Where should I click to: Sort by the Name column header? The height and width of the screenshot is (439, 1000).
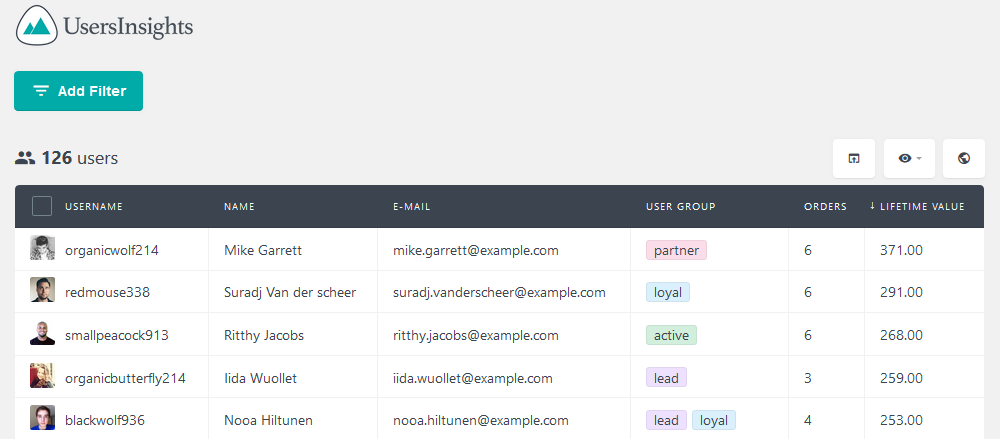[x=239, y=207]
